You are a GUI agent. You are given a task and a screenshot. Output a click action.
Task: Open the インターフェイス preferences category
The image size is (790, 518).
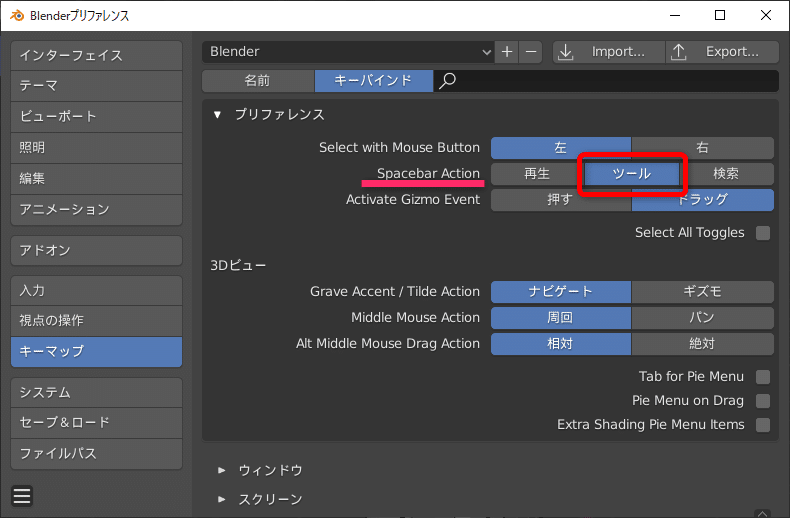click(96, 55)
